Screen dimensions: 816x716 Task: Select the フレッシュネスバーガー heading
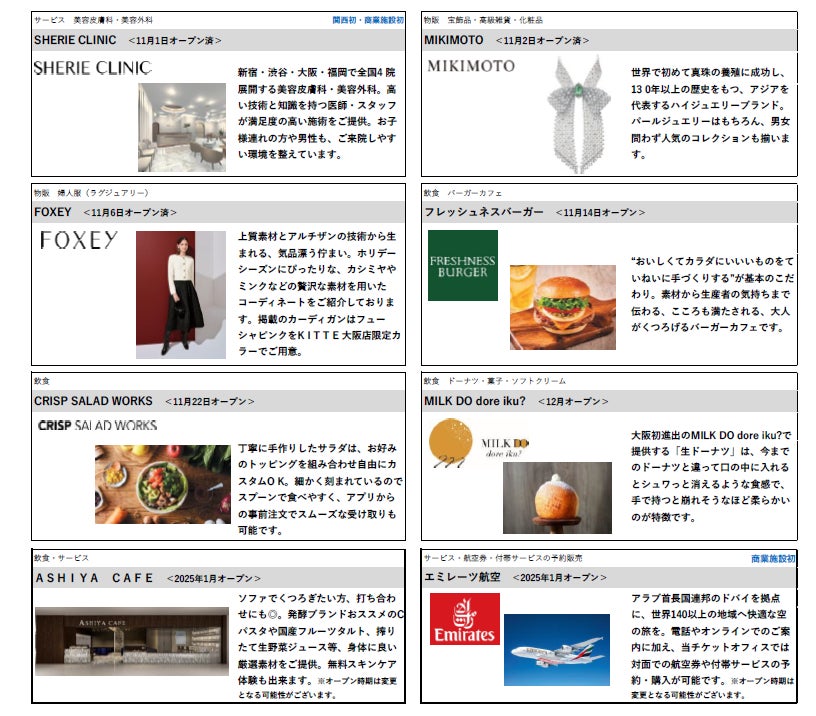click(x=484, y=212)
